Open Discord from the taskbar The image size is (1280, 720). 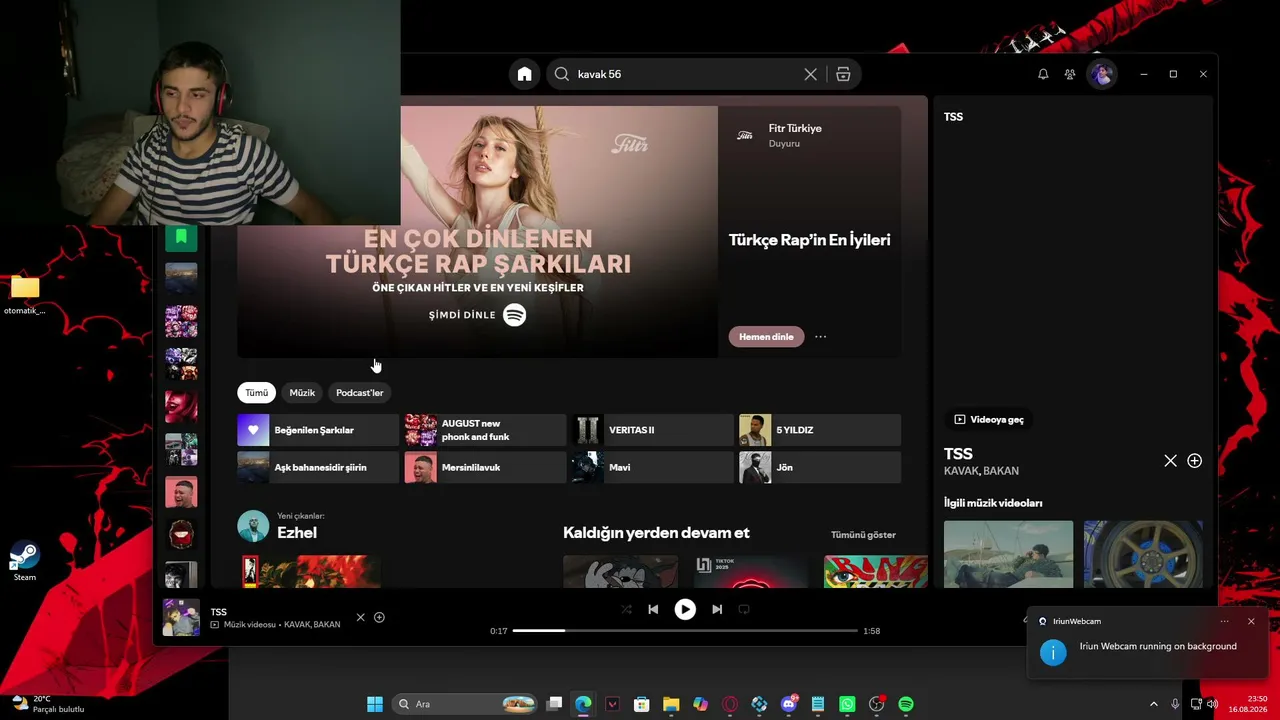pos(789,704)
